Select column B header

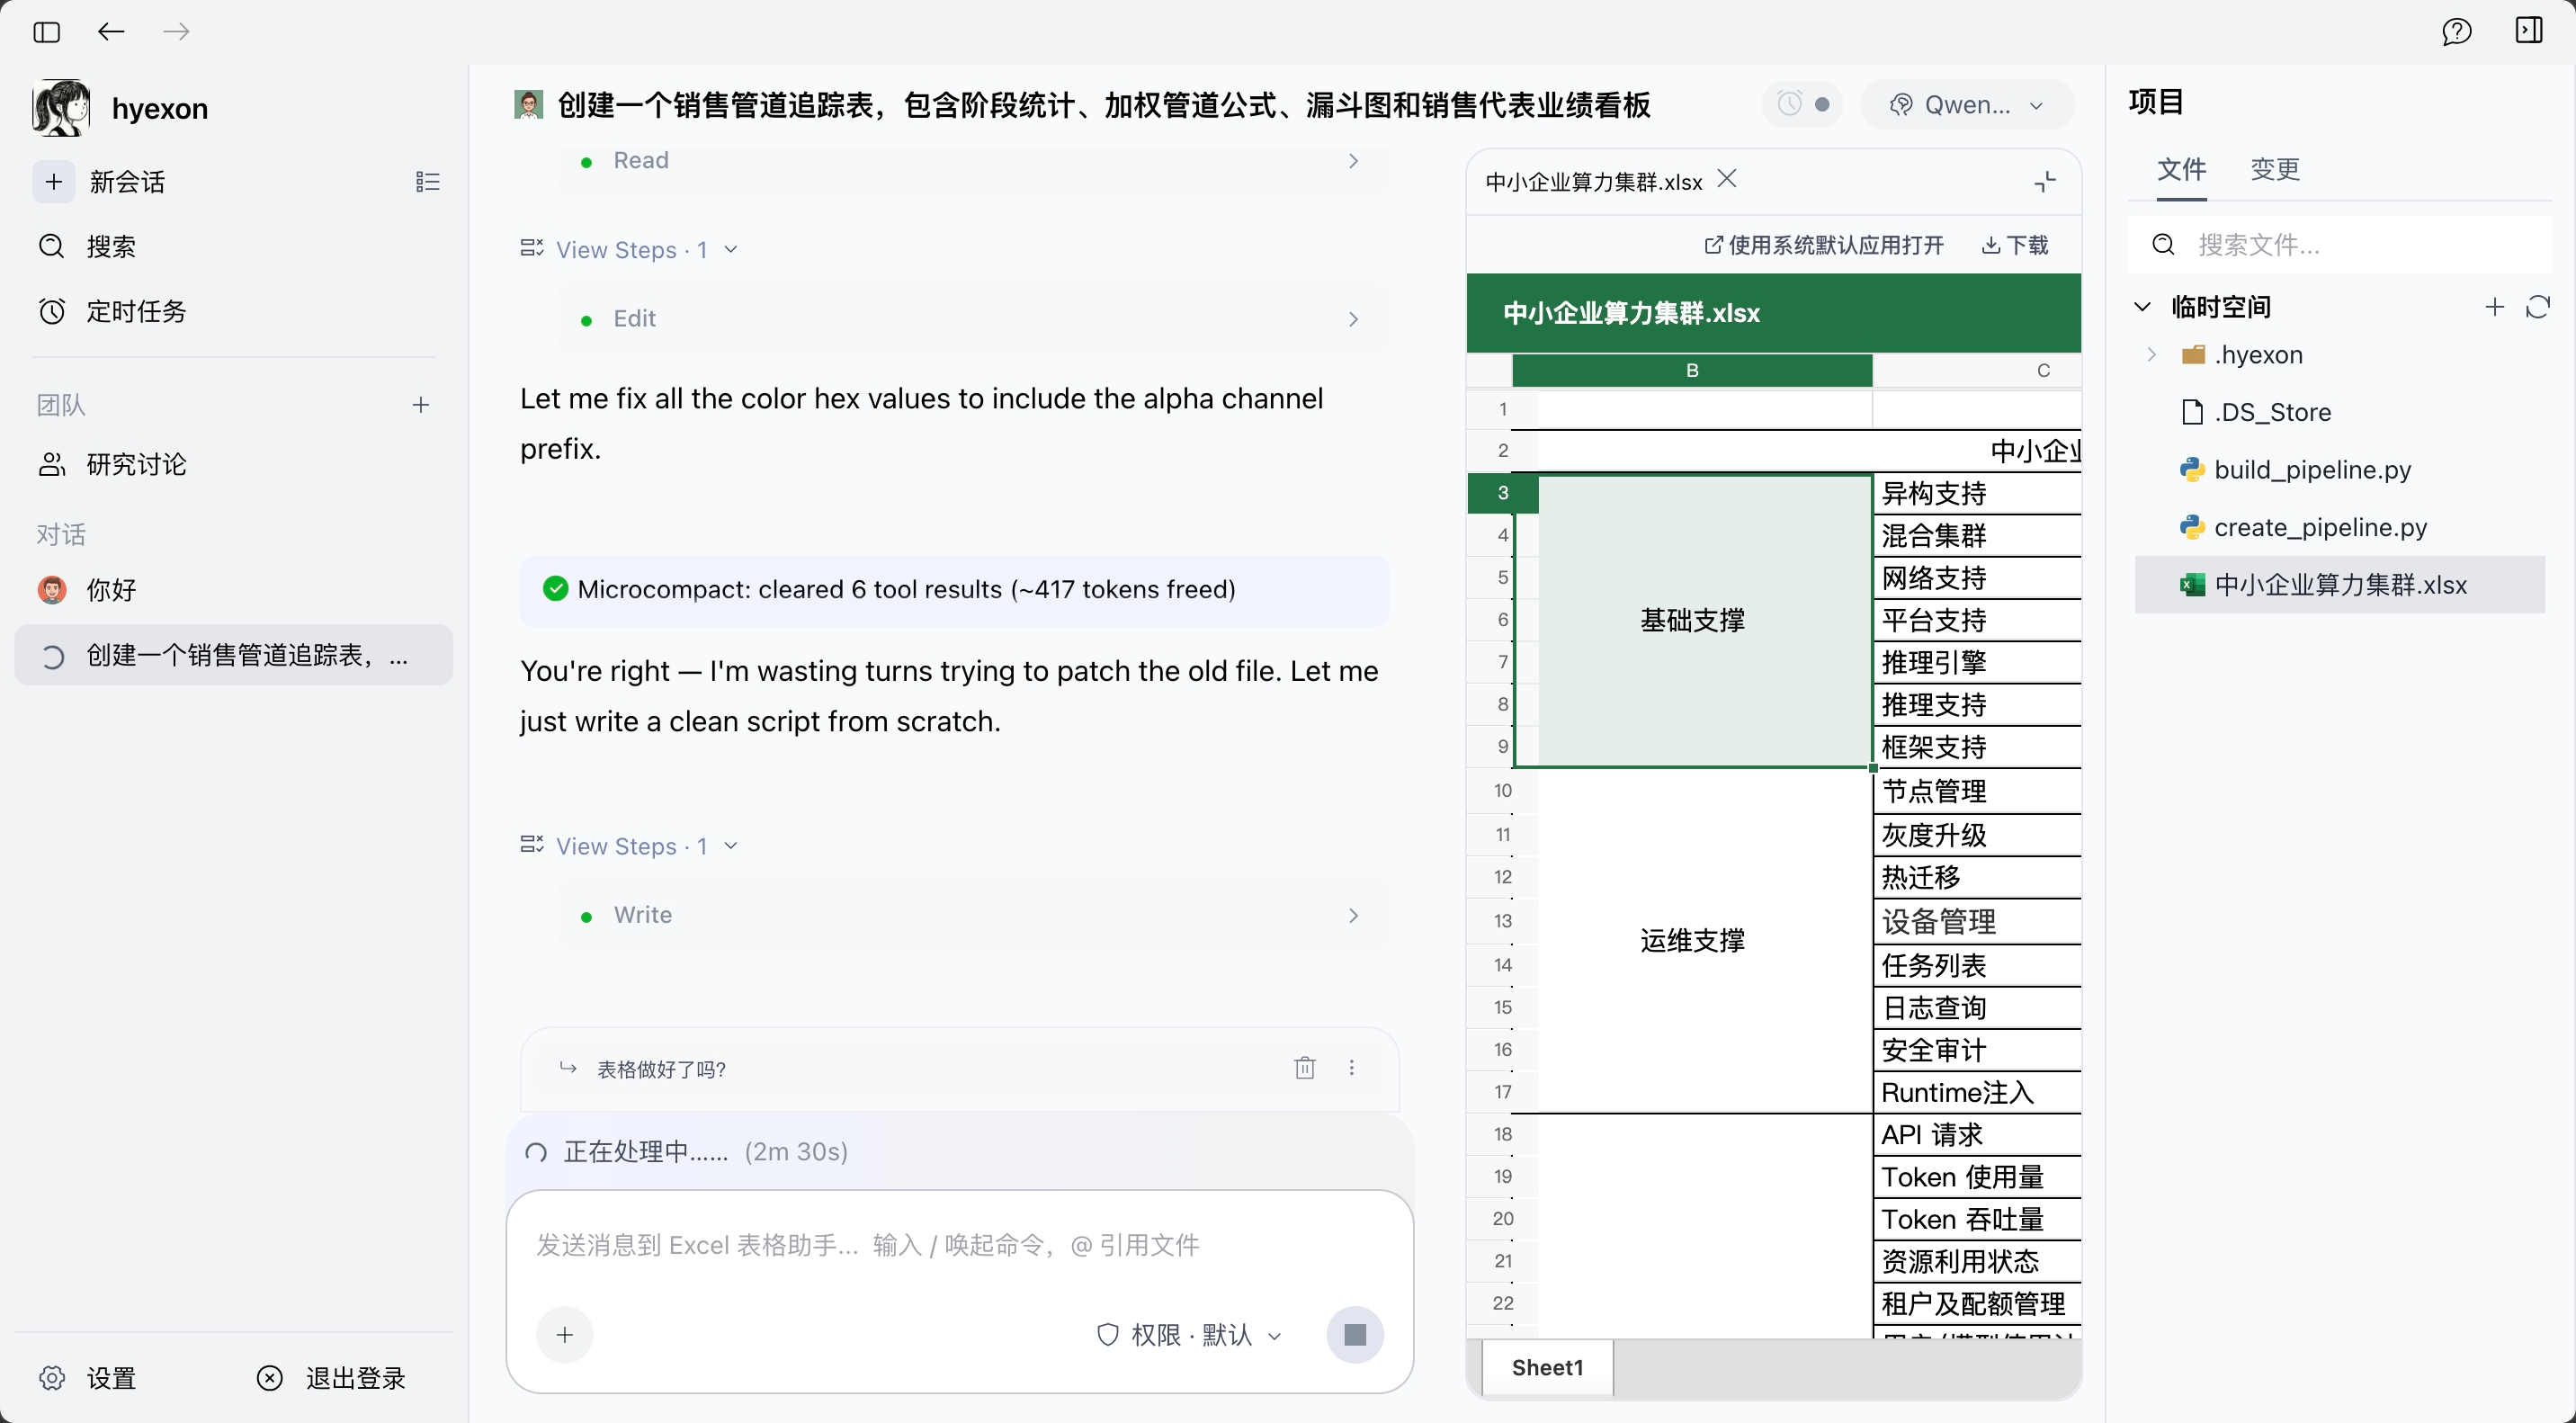pos(1692,371)
